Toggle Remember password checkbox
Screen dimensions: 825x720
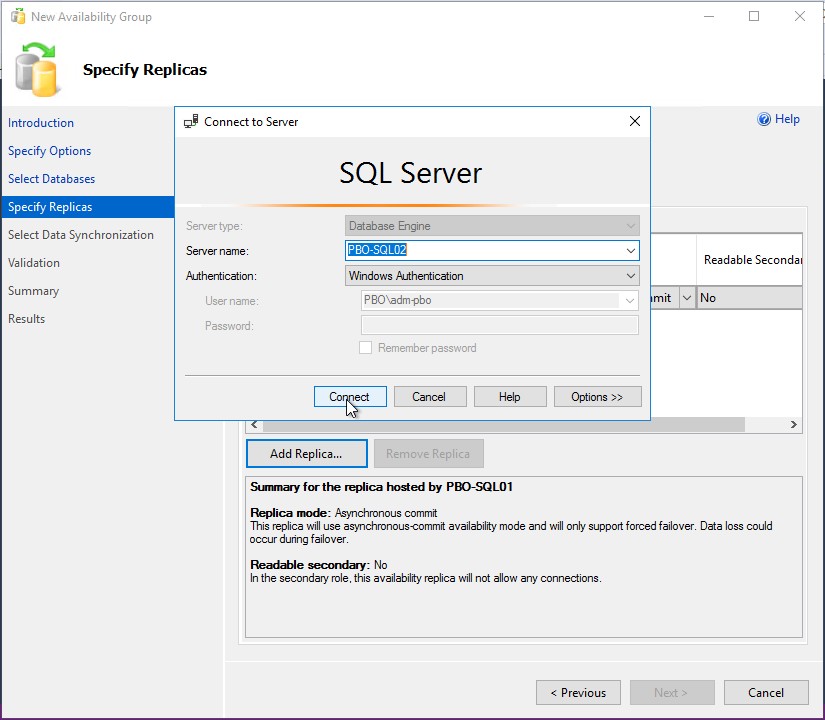point(365,348)
